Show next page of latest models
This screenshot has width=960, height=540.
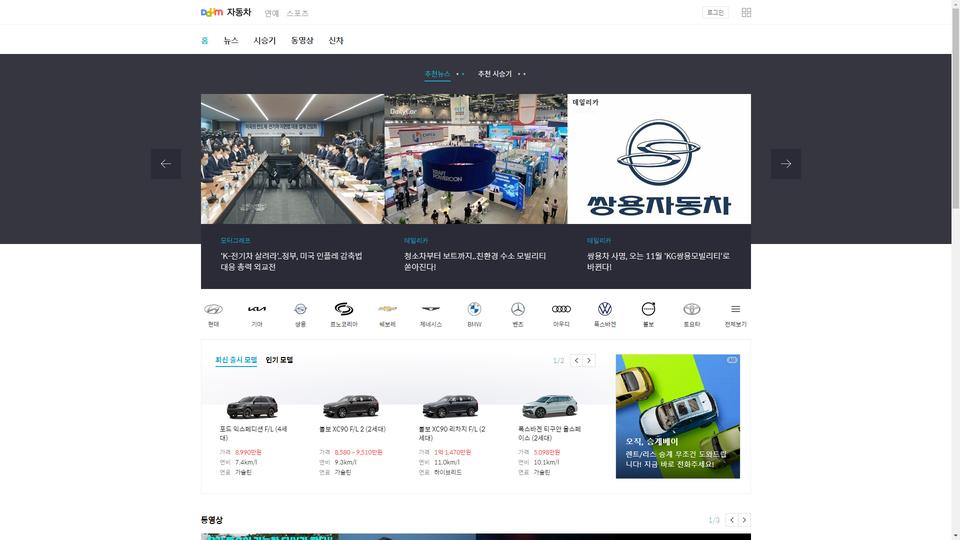point(589,360)
